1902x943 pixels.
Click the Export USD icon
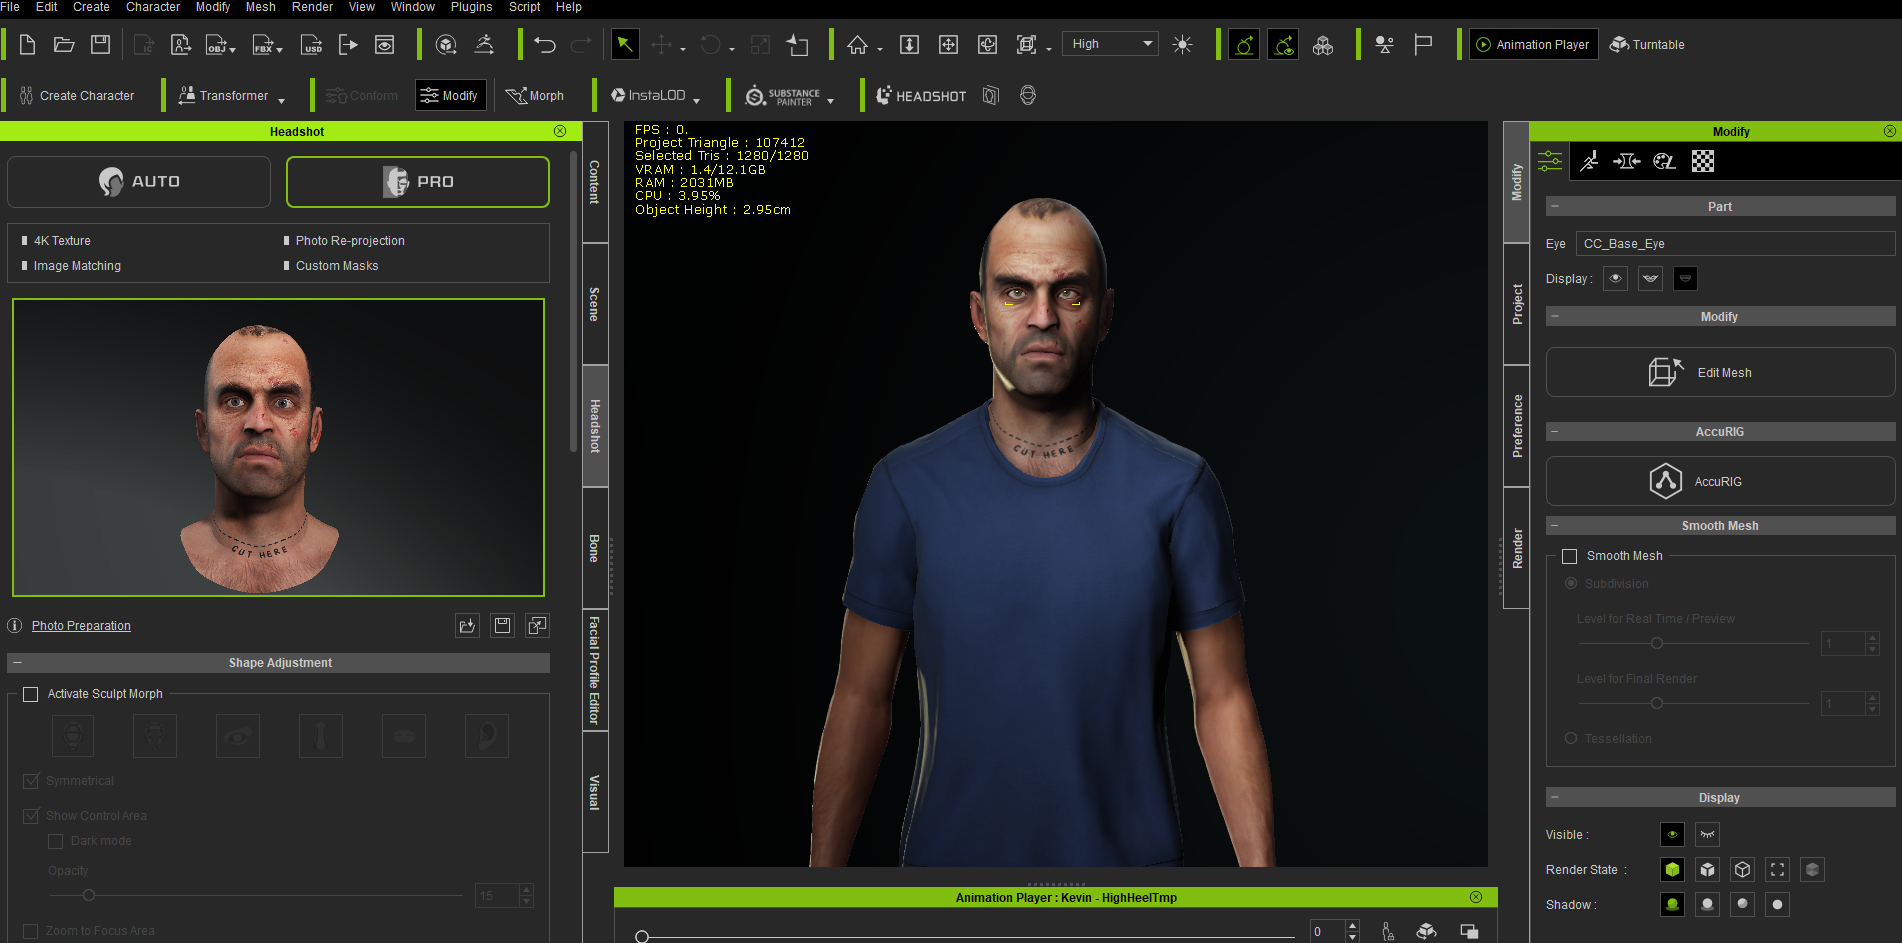point(312,45)
